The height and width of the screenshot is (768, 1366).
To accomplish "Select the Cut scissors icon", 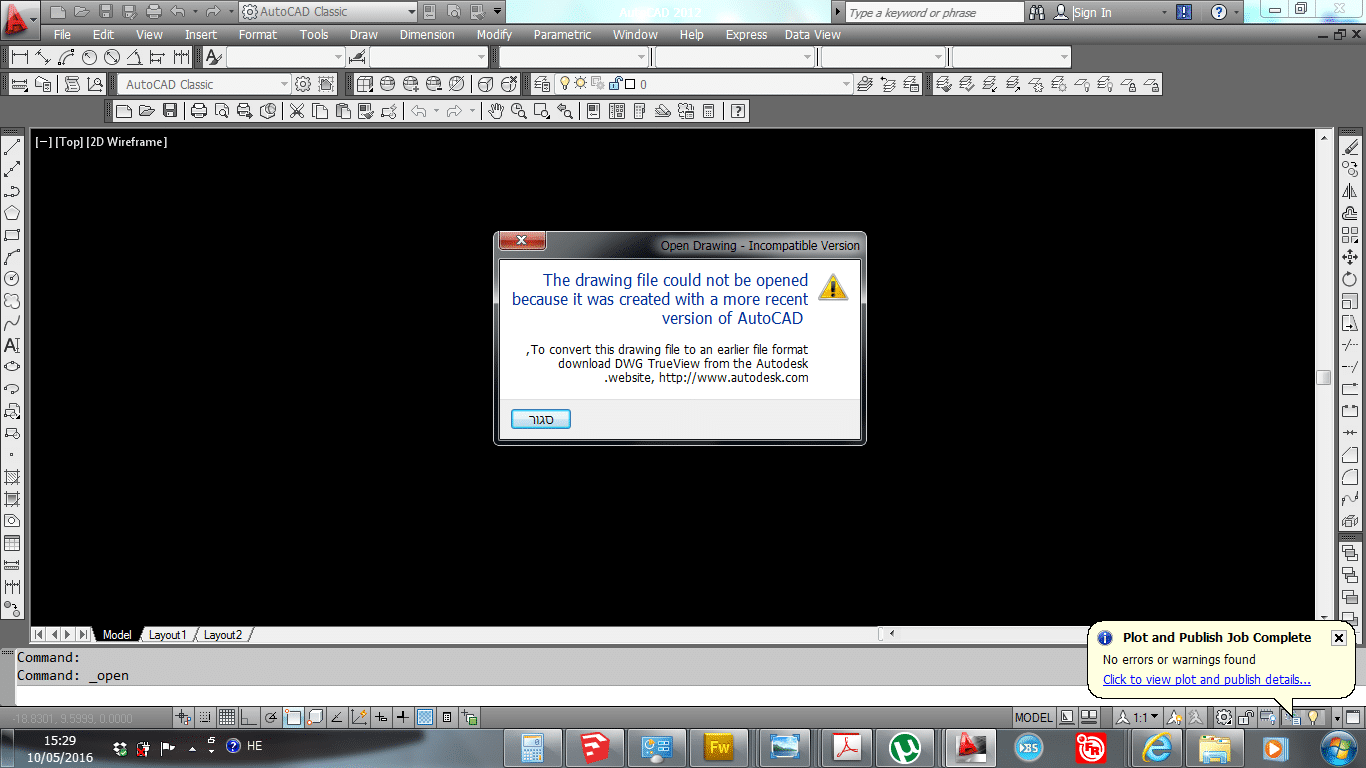I will coord(297,111).
